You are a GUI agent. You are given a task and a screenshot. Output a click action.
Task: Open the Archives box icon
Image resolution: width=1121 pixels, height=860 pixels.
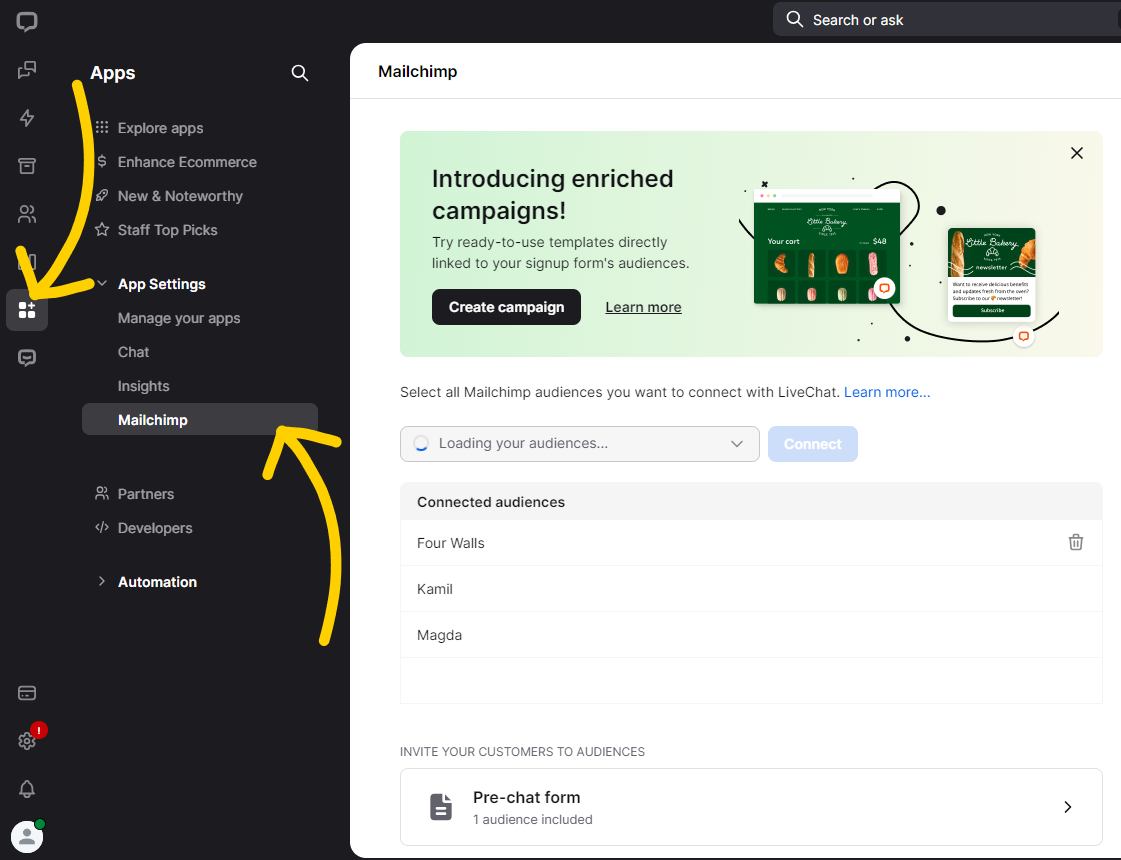pyautogui.click(x=26, y=166)
